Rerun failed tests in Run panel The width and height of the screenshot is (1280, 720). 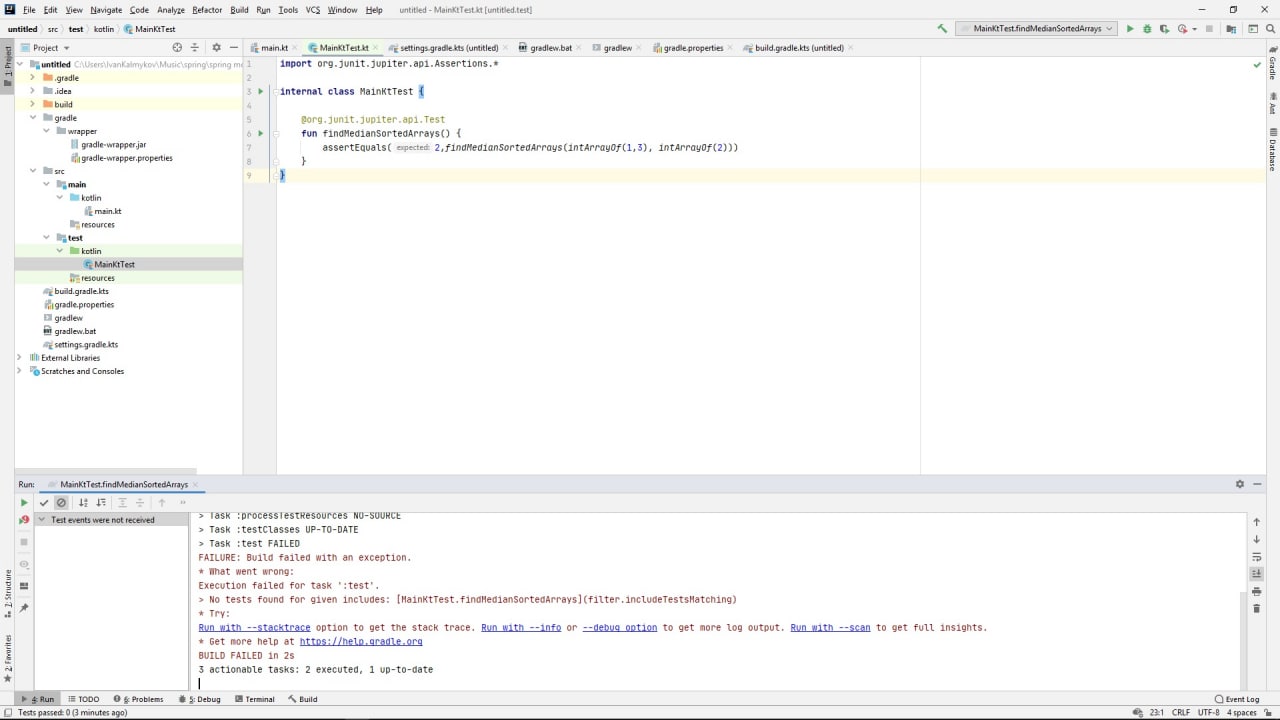point(24,520)
